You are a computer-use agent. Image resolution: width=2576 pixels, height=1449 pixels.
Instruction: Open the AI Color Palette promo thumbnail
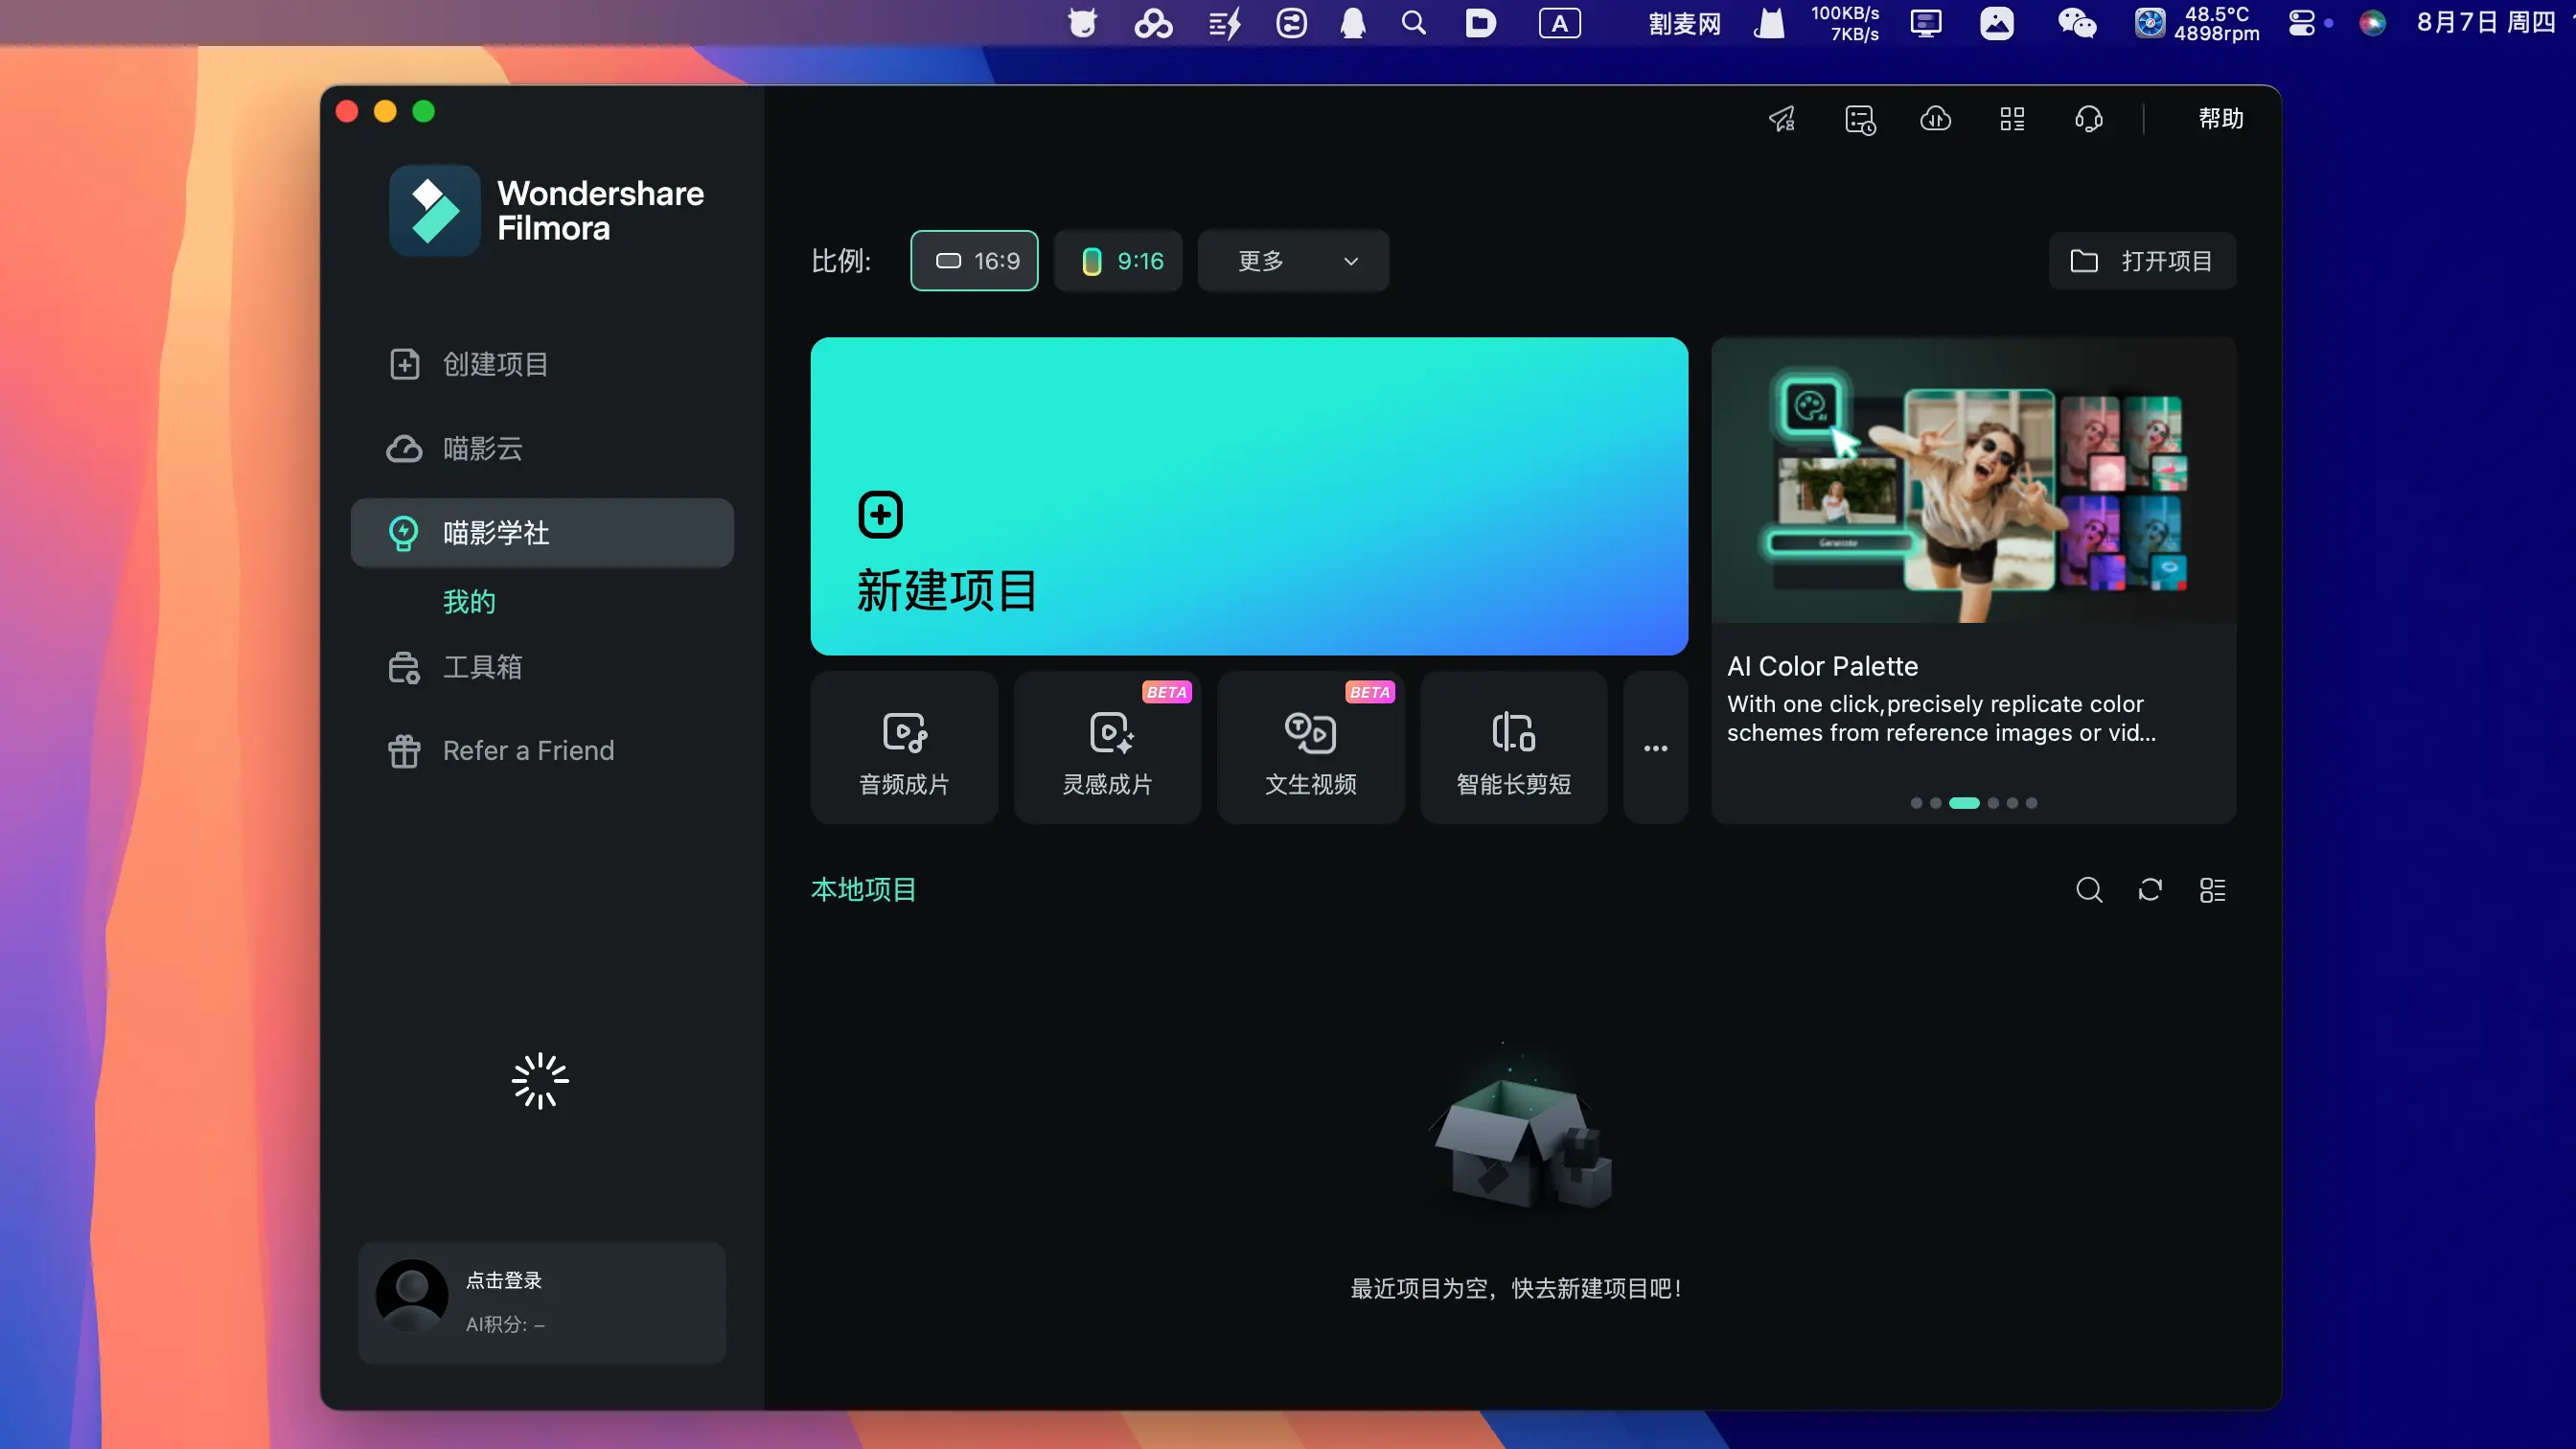(x=1973, y=481)
